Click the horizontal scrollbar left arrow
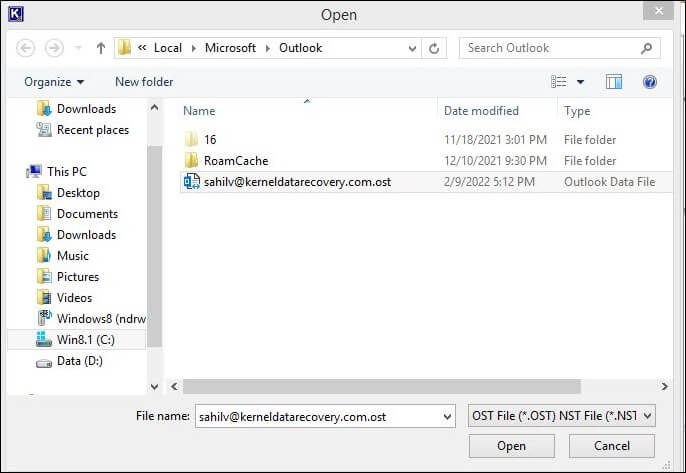686x473 pixels. [x=174, y=386]
